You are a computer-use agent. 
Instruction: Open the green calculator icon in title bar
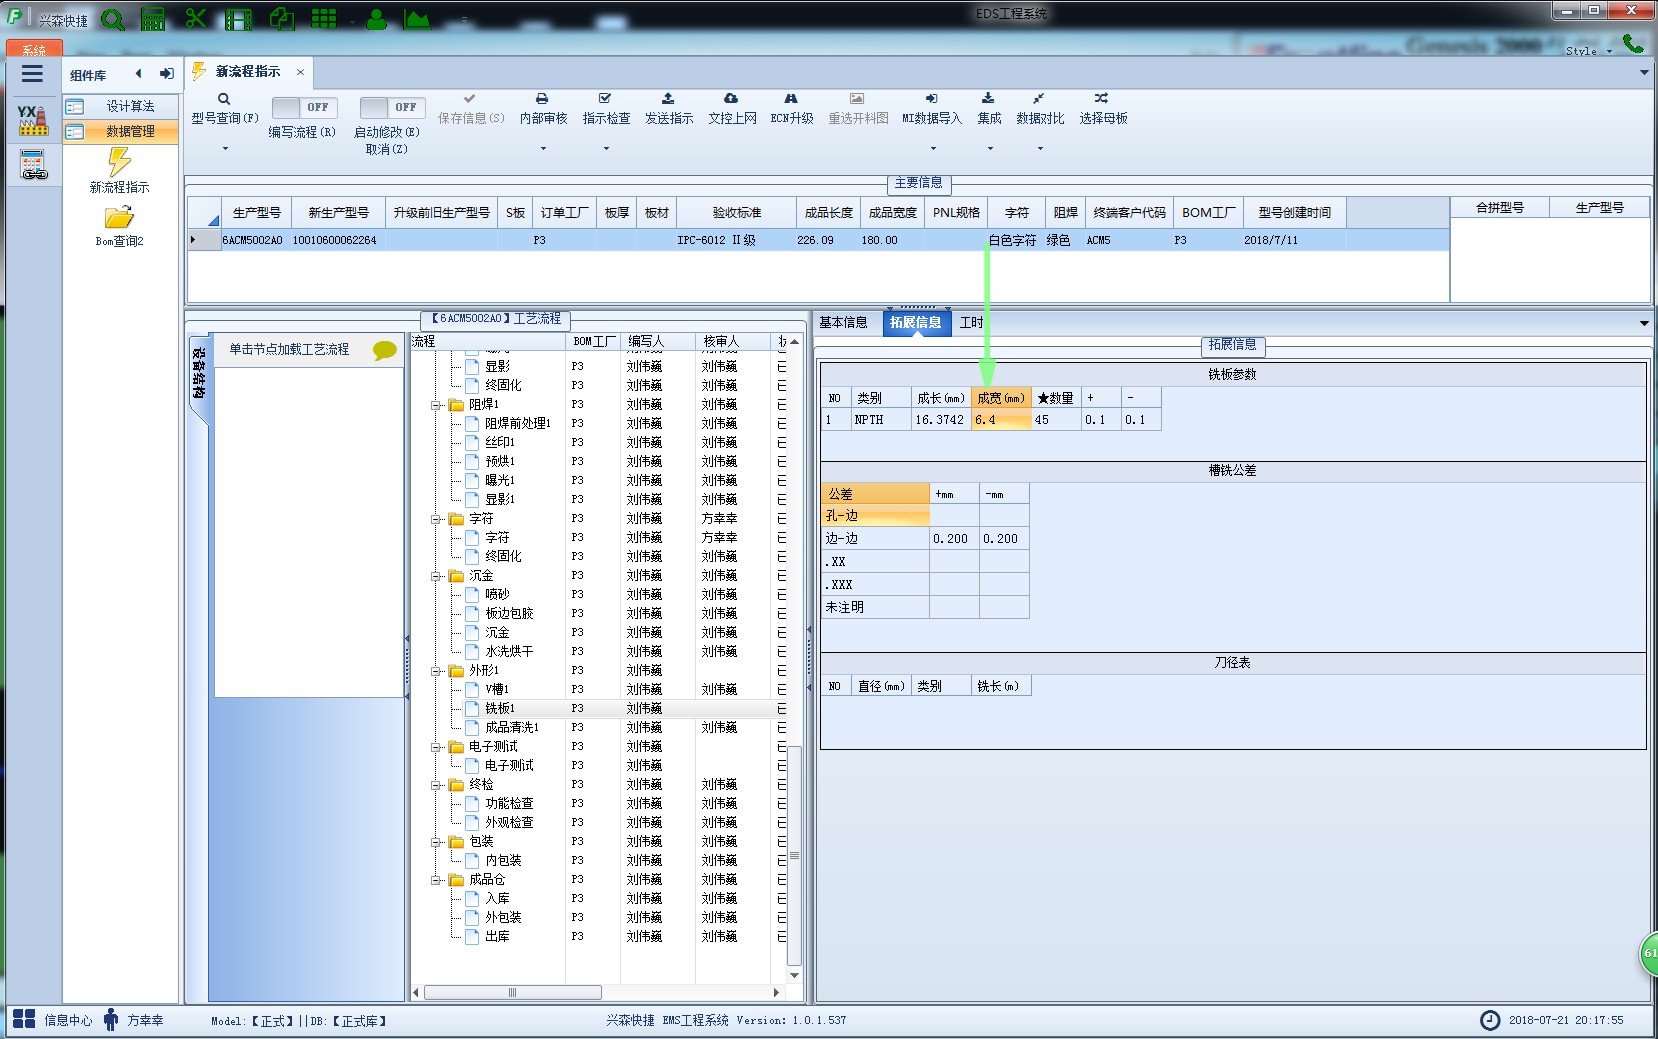153,19
